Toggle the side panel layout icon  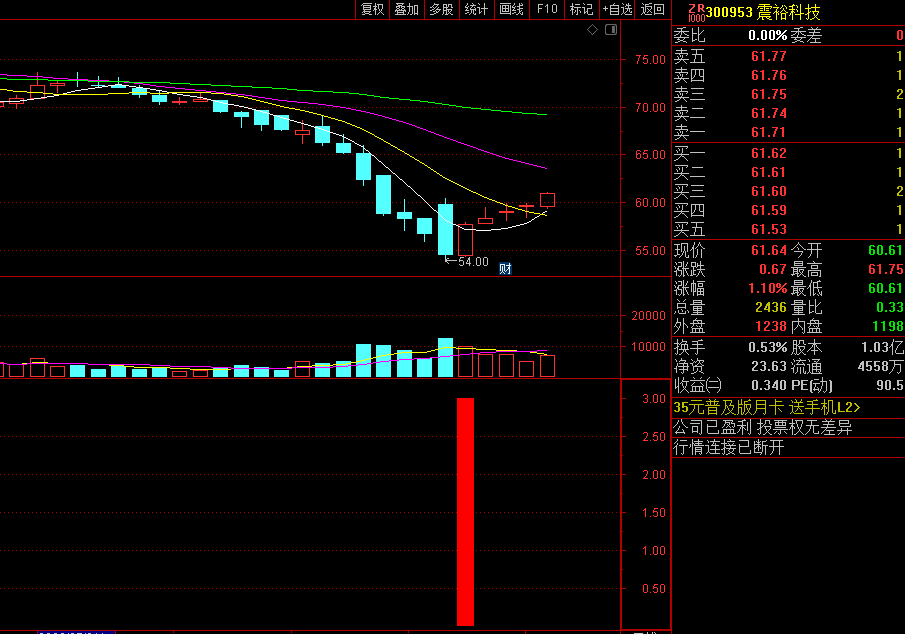coord(611,29)
